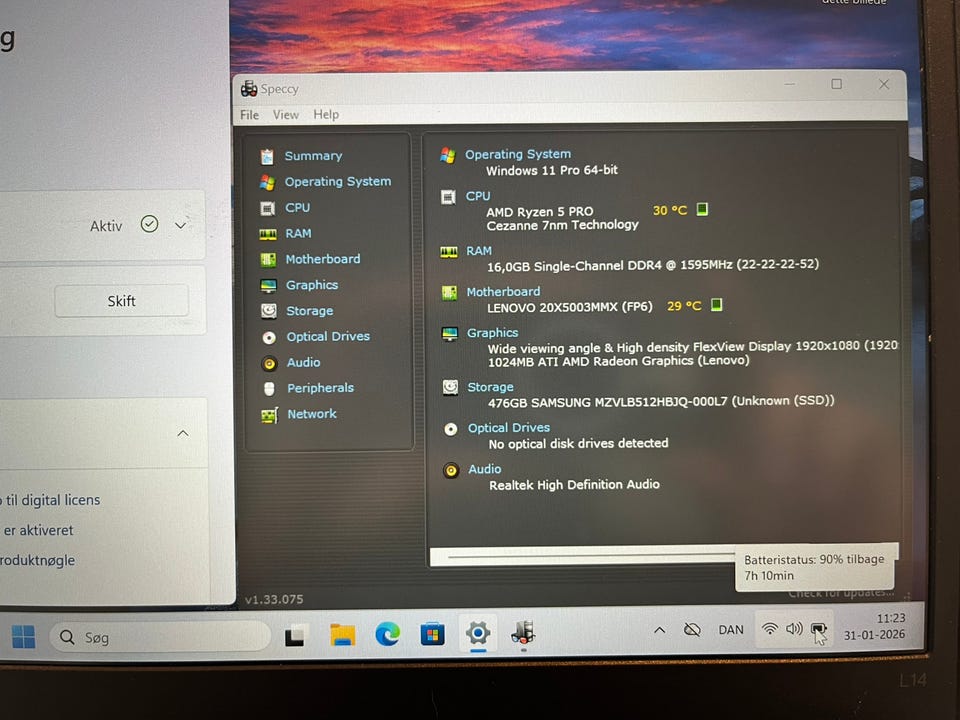Click the RAM heading link in summary

coord(479,250)
